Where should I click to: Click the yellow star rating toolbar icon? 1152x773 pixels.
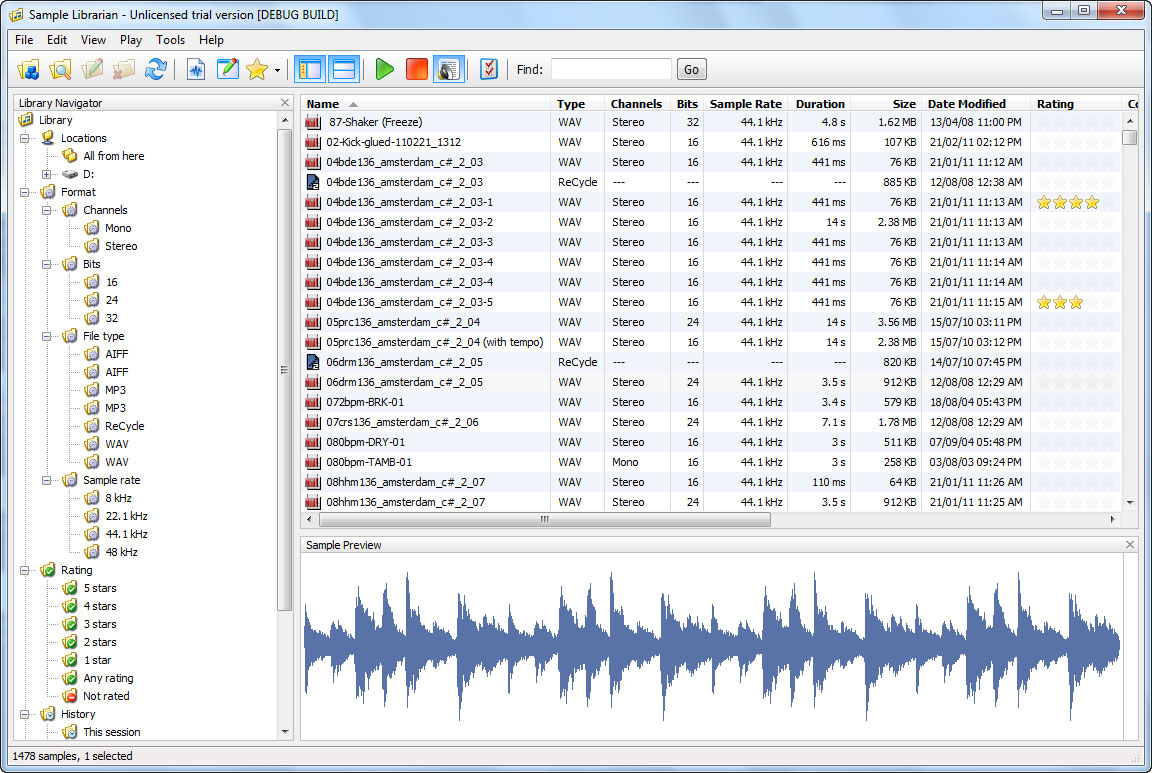tap(257, 70)
